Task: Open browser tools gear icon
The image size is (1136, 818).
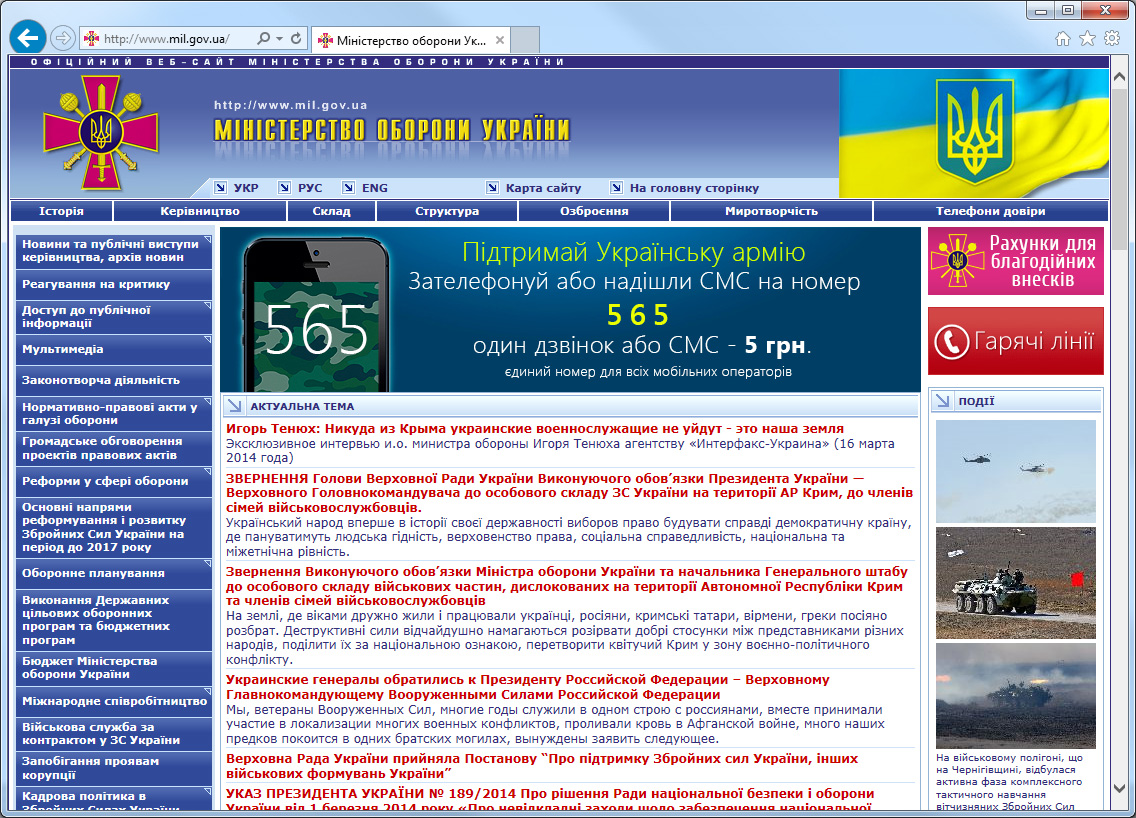Action: pyautogui.click(x=1111, y=38)
